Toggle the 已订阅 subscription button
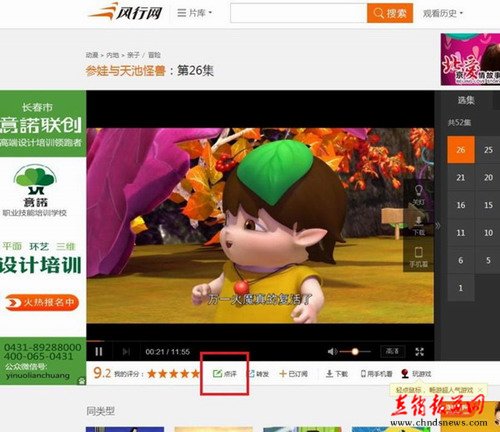This screenshot has width=500, height=432. pyautogui.click(x=293, y=374)
